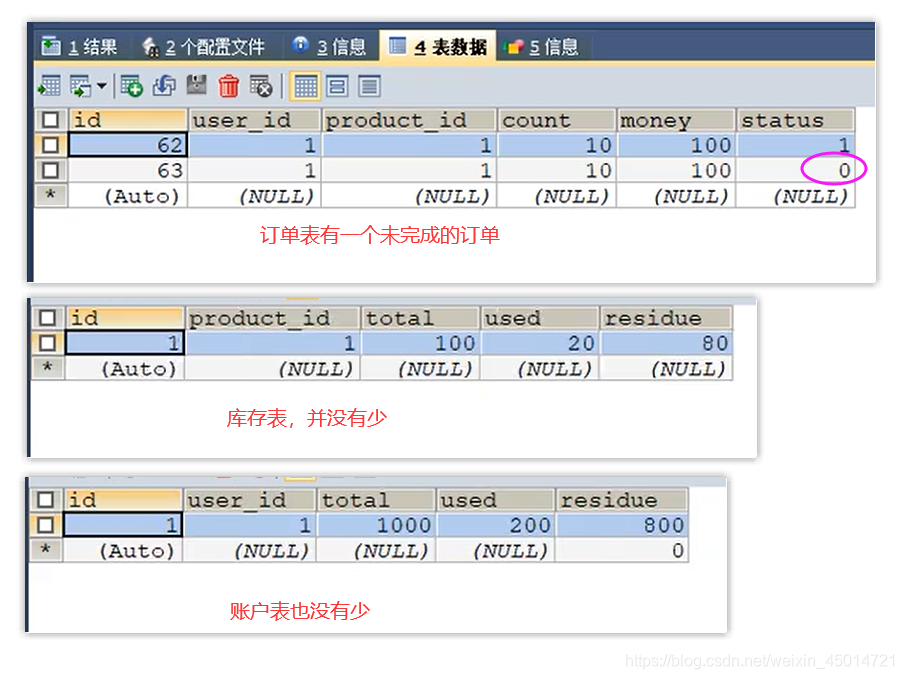Image resolution: width=904 pixels, height=679 pixels.
Task: Click the residue cell showing 0 in the account table's new row
Action: coord(622,550)
